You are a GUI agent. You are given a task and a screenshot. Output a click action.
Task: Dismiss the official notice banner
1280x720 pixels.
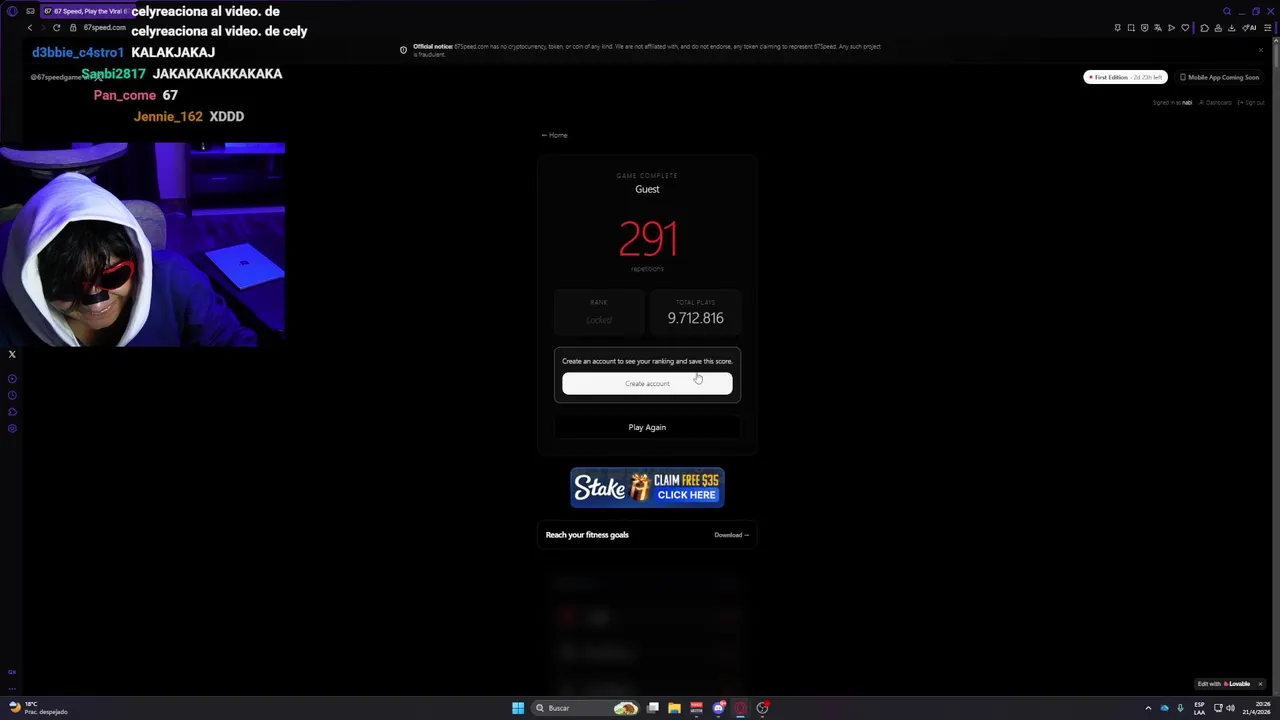pyautogui.click(x=1260, y=50)
